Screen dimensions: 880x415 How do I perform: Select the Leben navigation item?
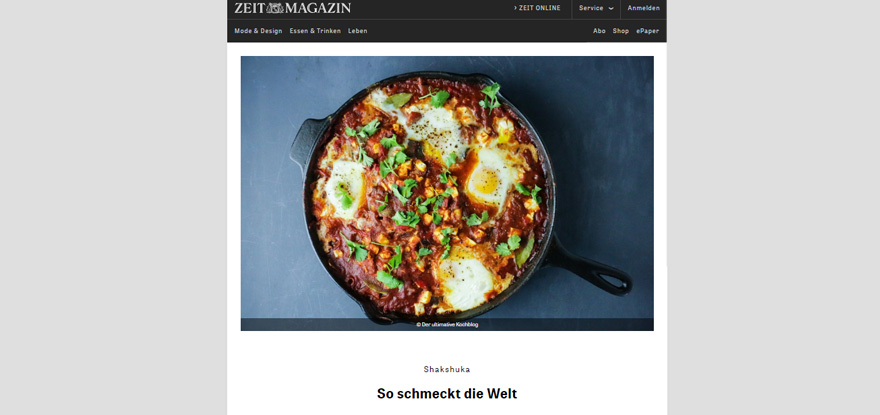[358, 31]
